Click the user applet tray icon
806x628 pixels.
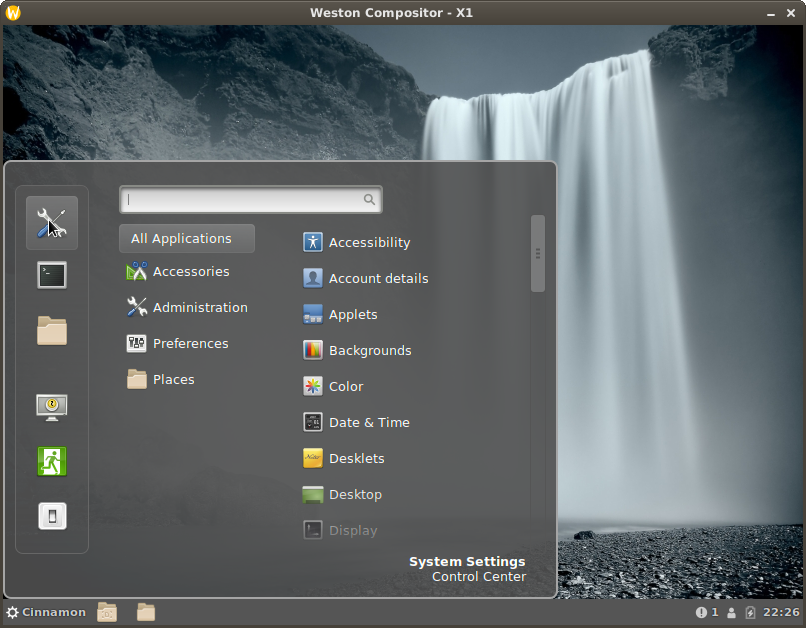(x=731, y=613)
